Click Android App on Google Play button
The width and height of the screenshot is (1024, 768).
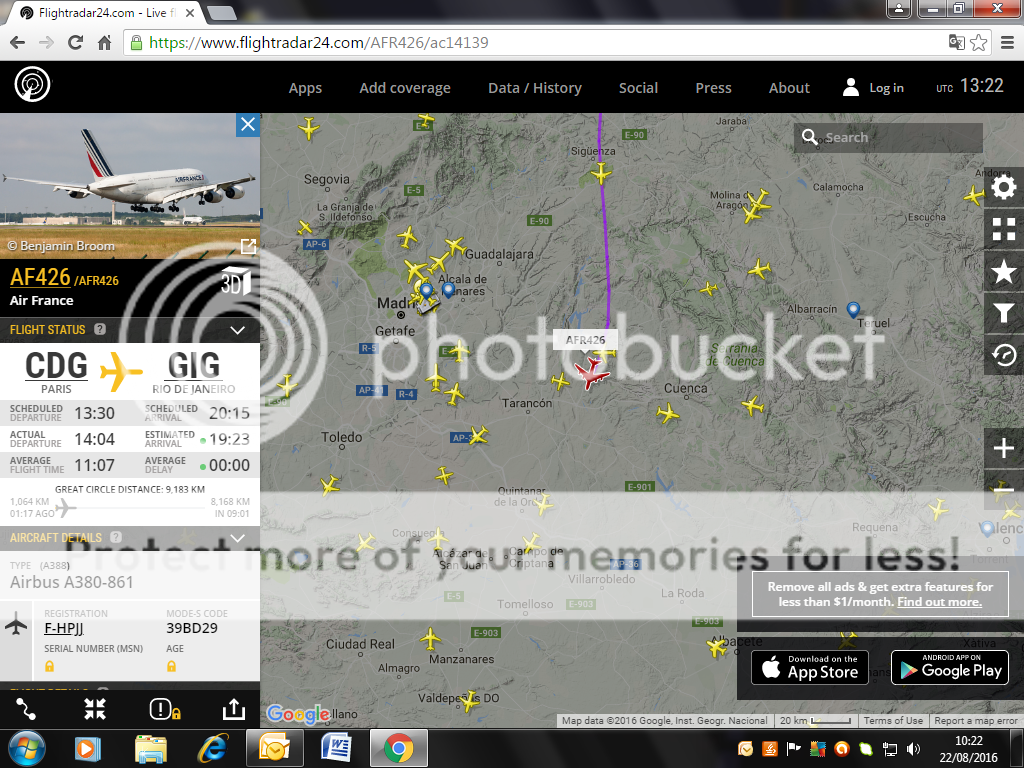point(950,667)
